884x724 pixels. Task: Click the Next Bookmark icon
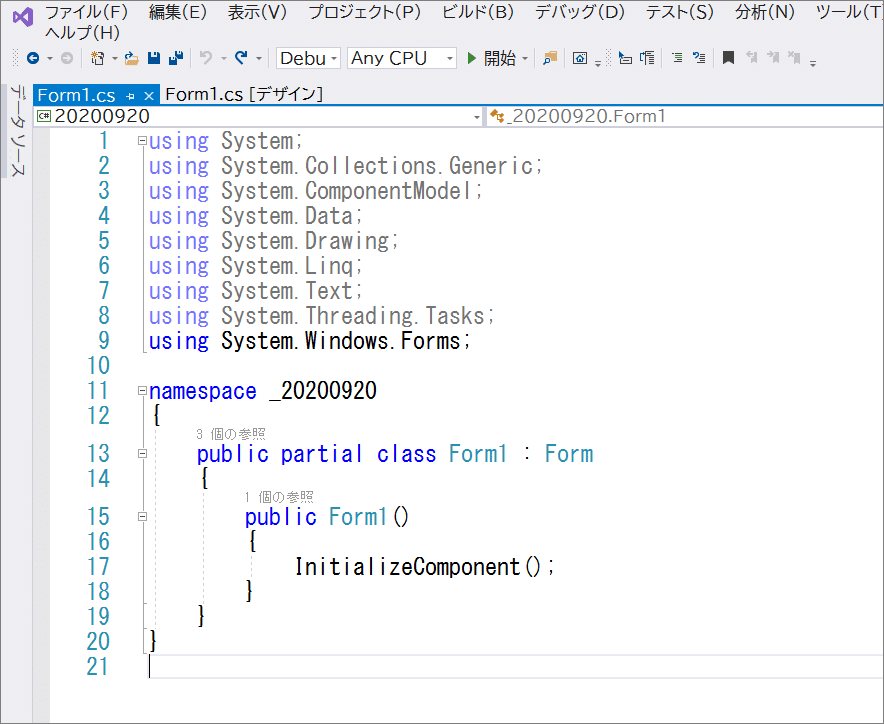tap(773, 57)
